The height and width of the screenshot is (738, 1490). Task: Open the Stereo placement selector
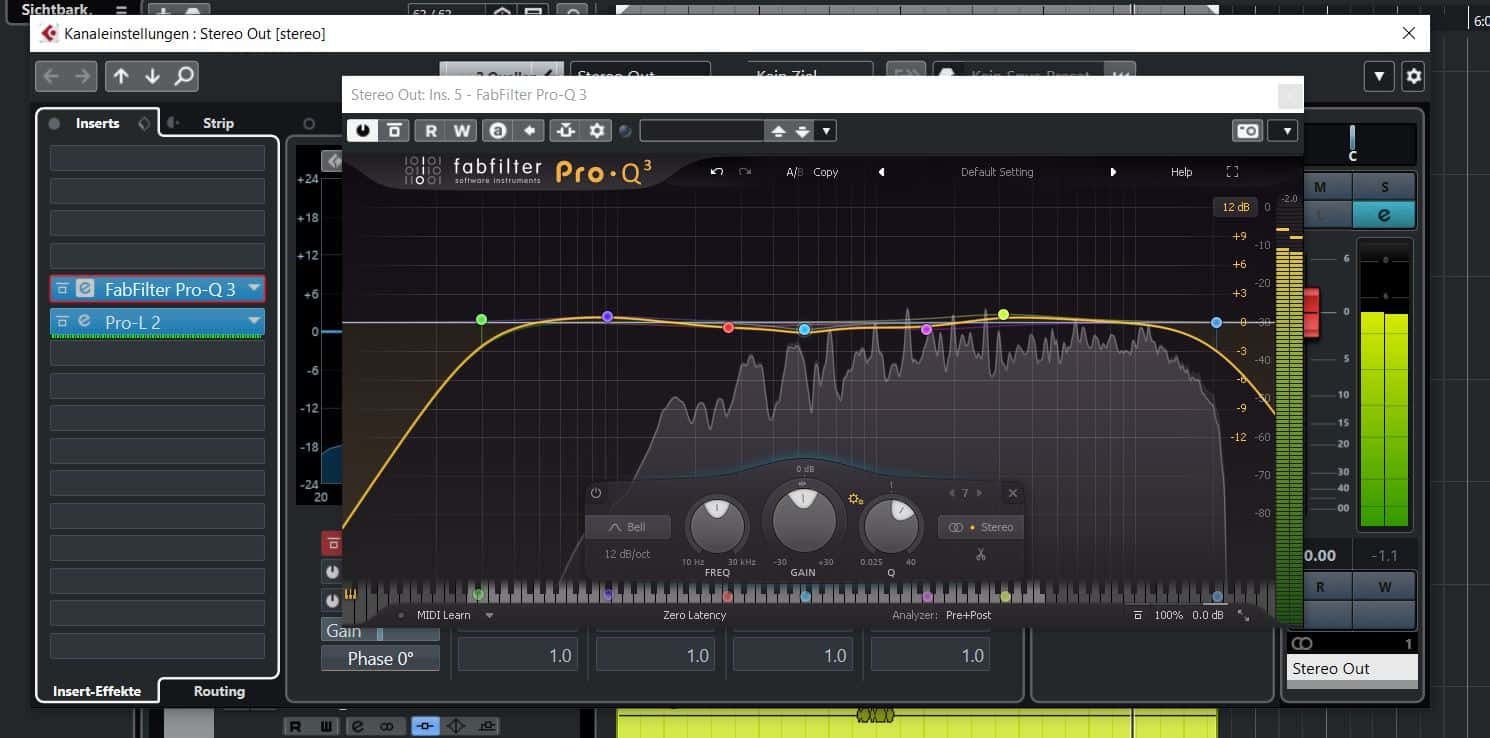(981, 527)
